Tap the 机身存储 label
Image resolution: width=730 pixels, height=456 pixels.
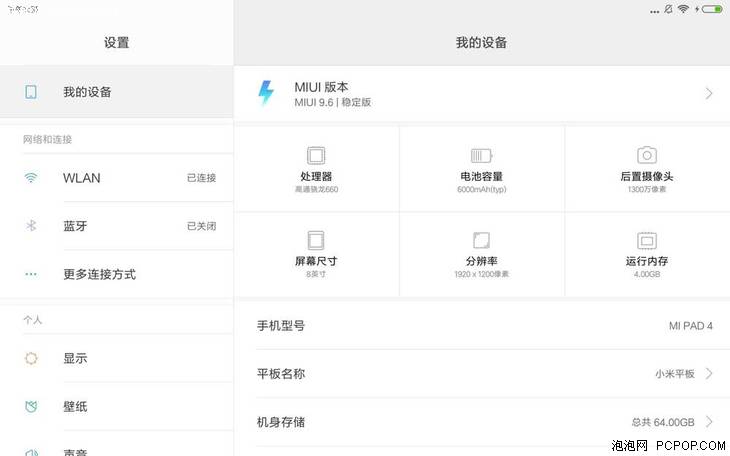[281, 422]
